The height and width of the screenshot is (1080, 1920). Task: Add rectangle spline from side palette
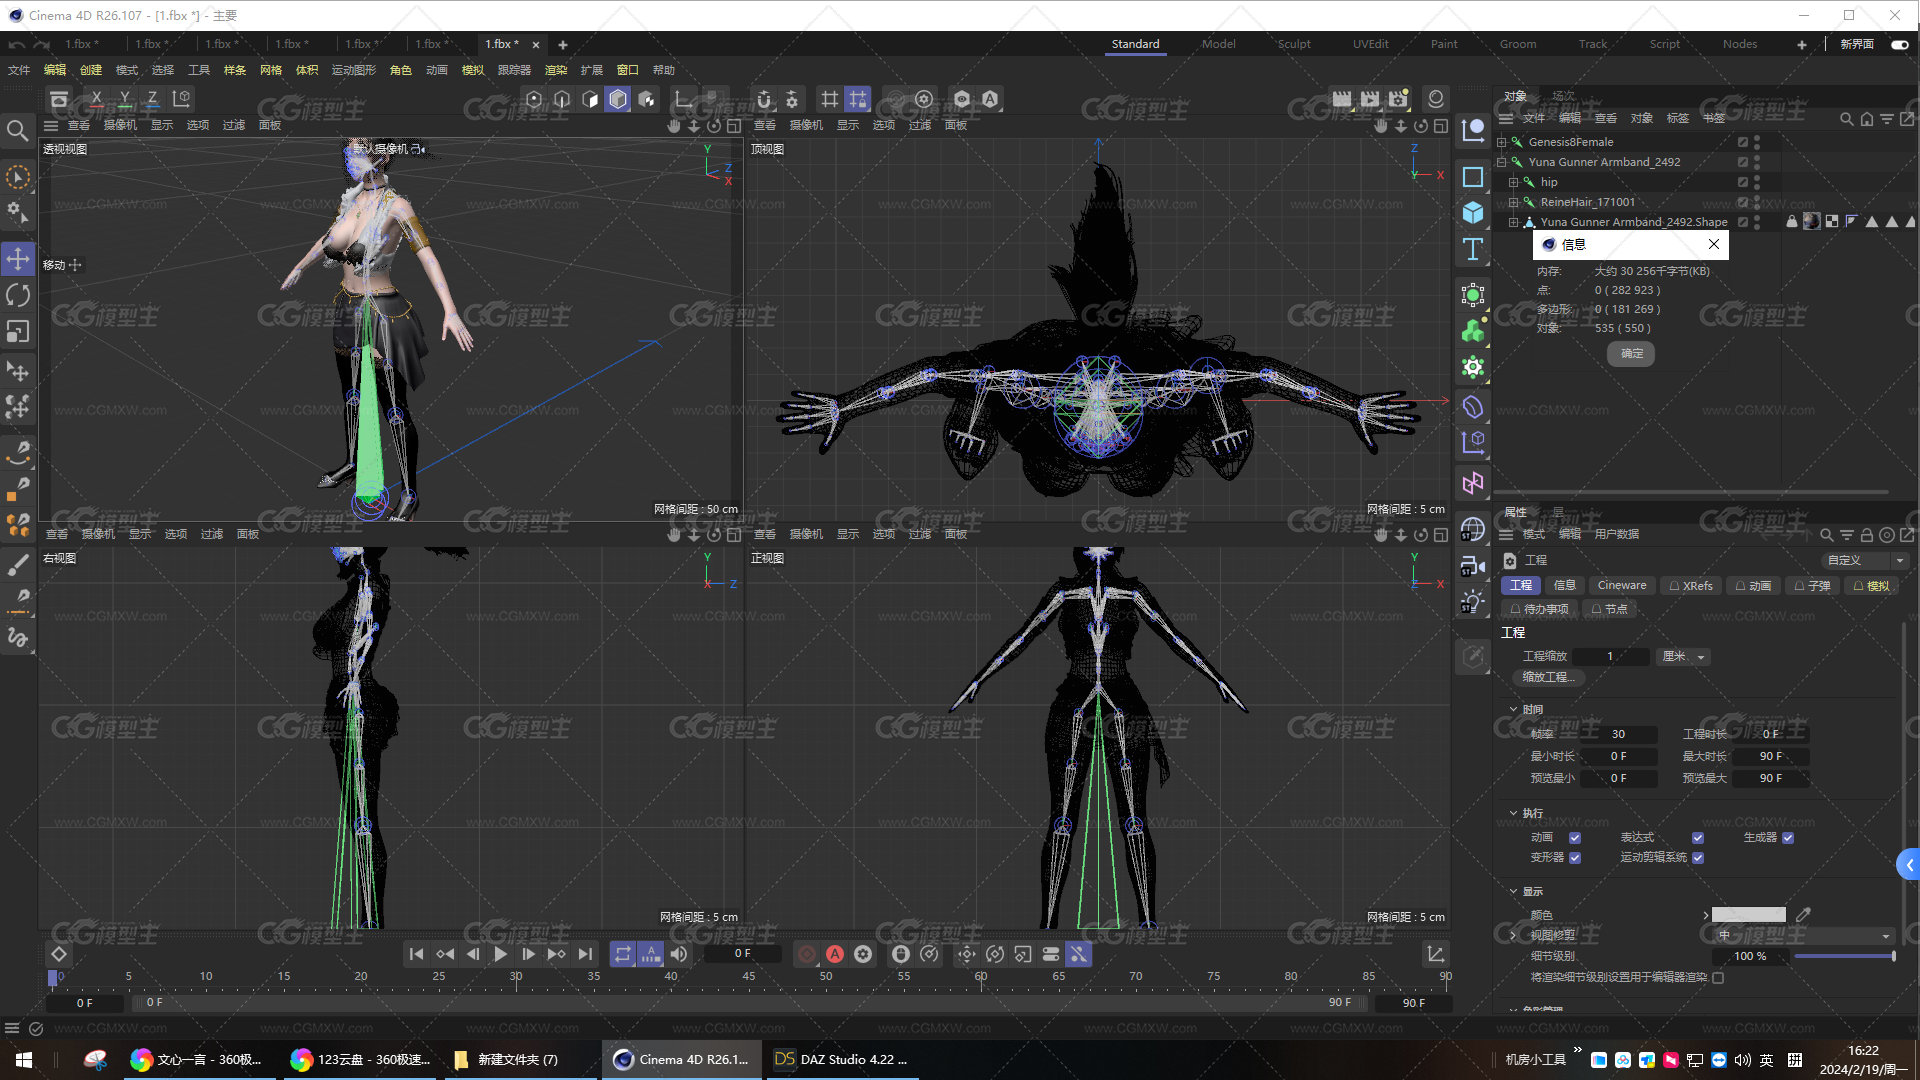1473,177
